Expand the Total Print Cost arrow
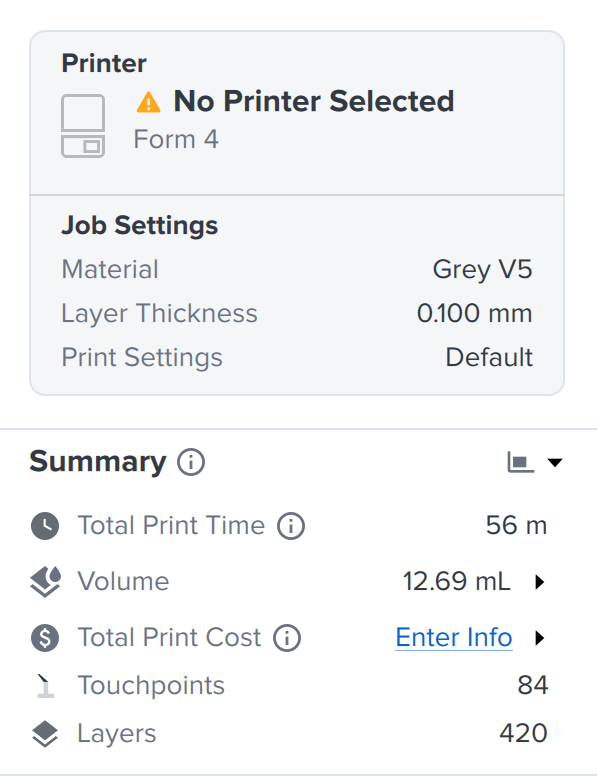 tap(540, 637)
